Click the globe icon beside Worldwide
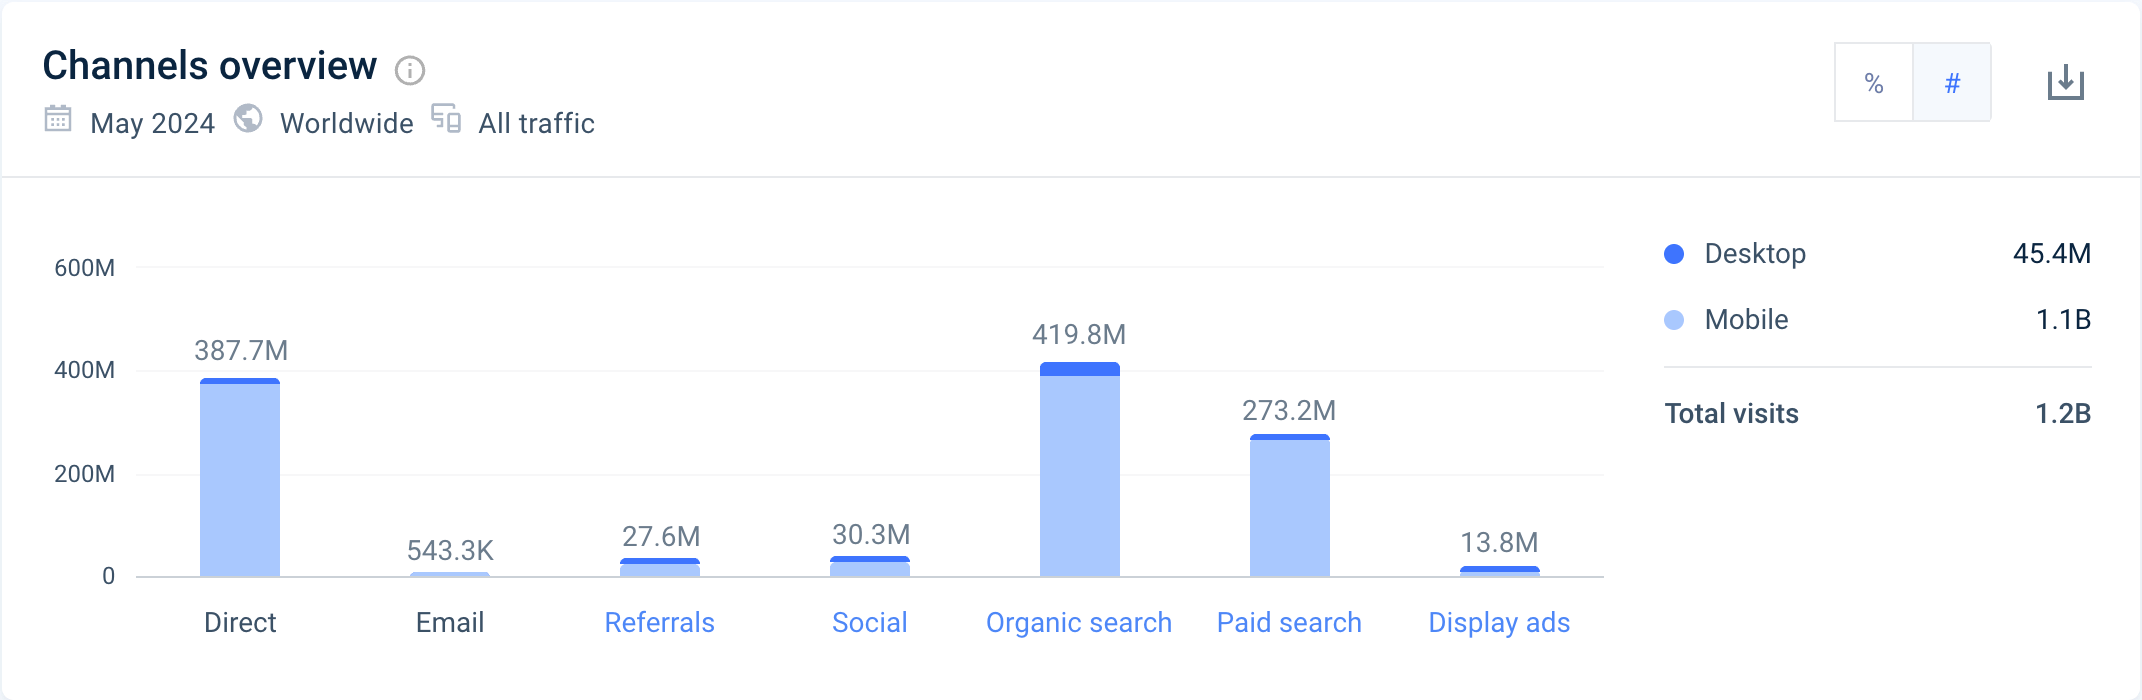The height and width of the screenshot is (700, 2142). coord(248,119)
